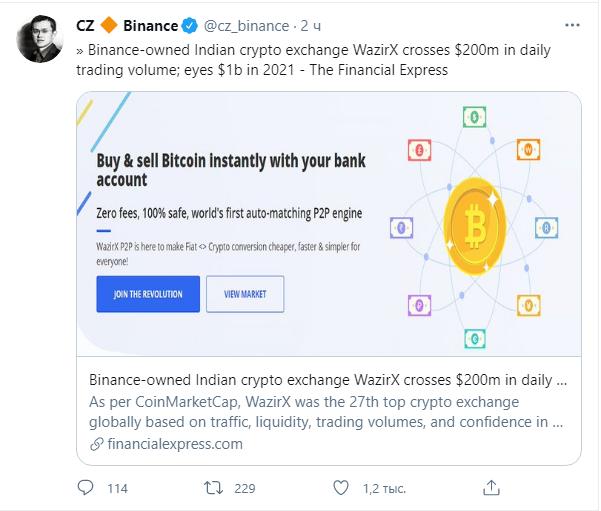Open CZ's profile avatar photo
This screenshot has height=511, width=601.
coord(40,39)
